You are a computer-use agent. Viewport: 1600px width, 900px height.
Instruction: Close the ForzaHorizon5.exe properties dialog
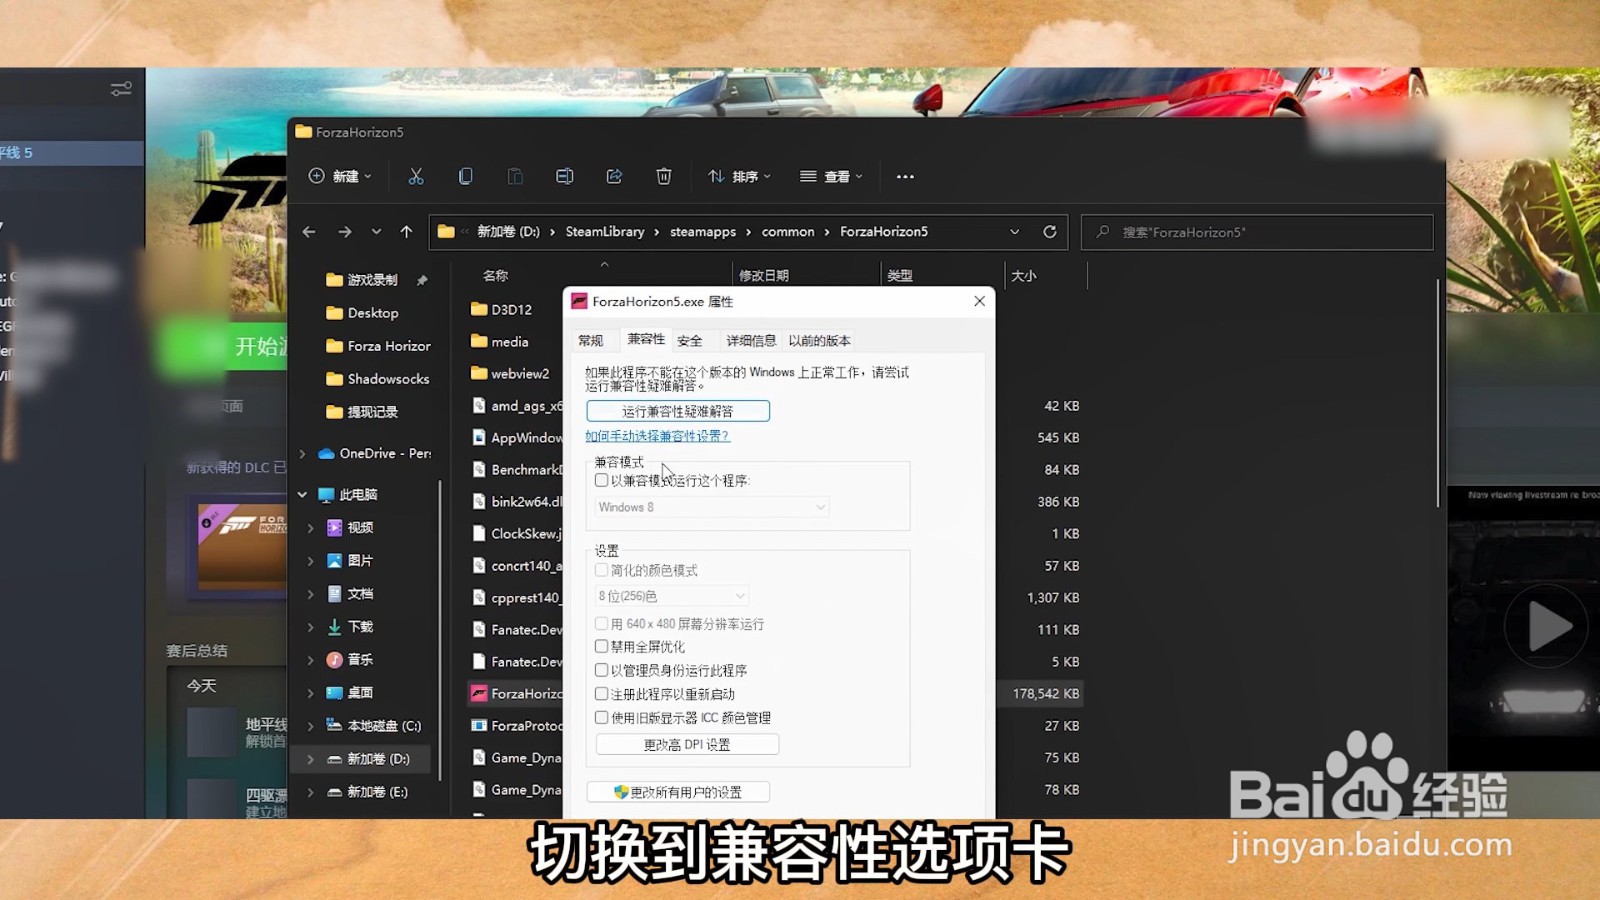point(980,301)
